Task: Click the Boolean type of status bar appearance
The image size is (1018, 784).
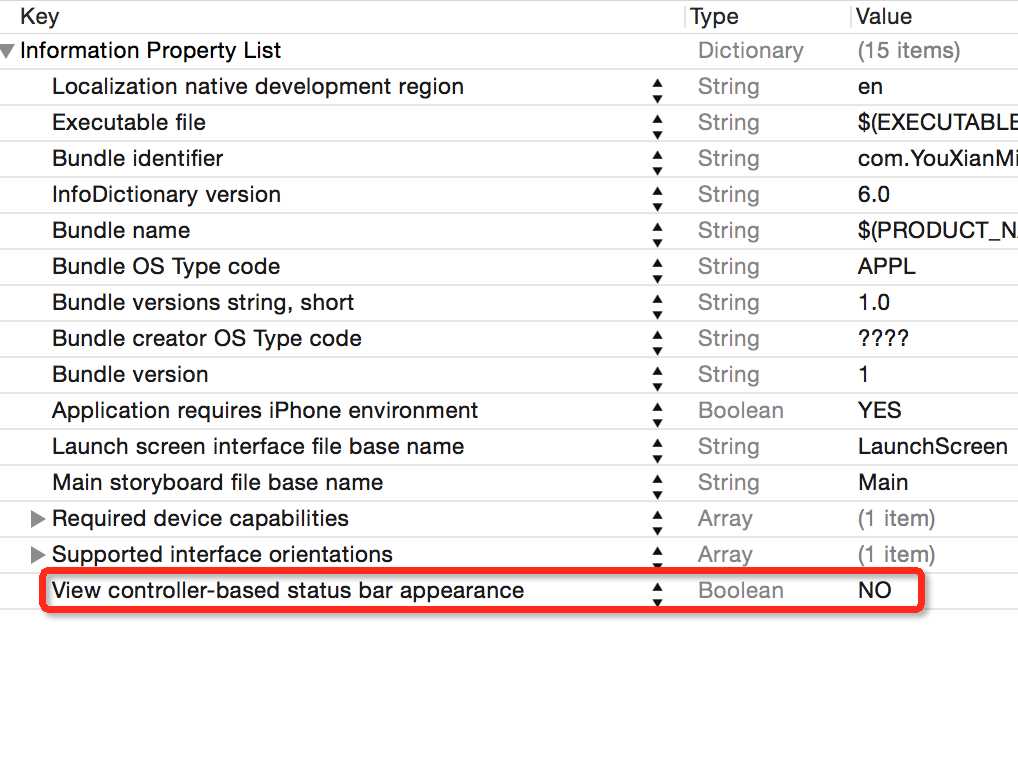Action: (740, 590)
